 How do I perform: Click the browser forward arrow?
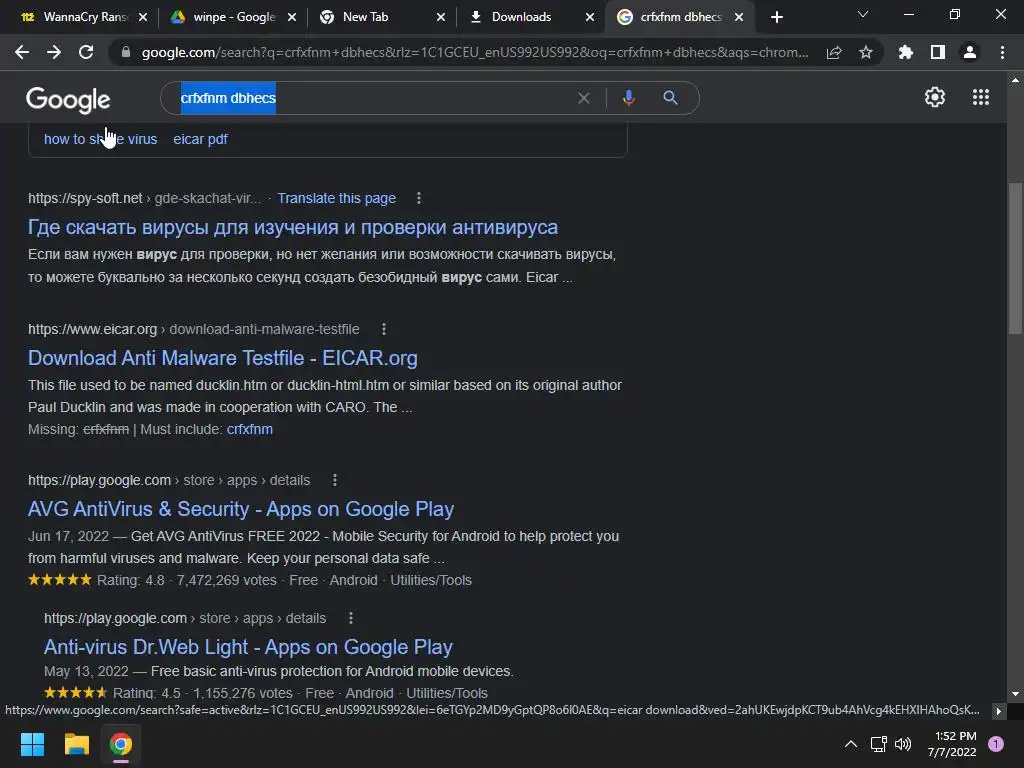(54, 52)
